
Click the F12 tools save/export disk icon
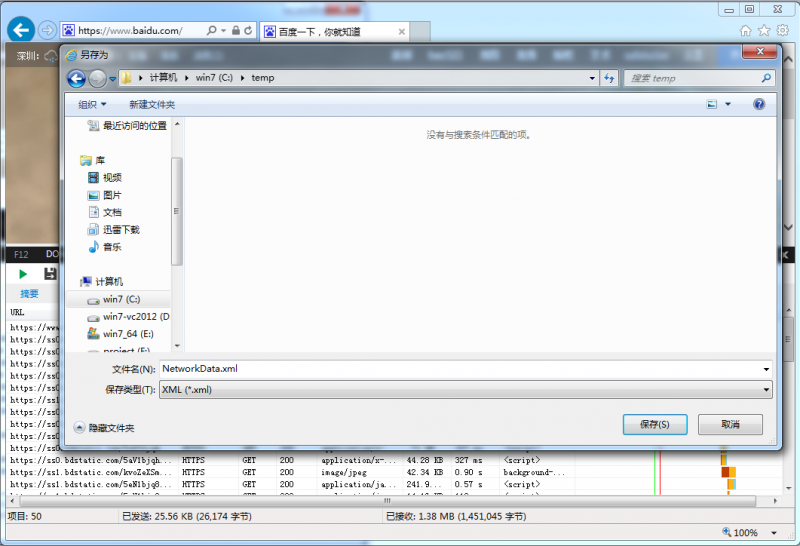[x=49, y=274]
